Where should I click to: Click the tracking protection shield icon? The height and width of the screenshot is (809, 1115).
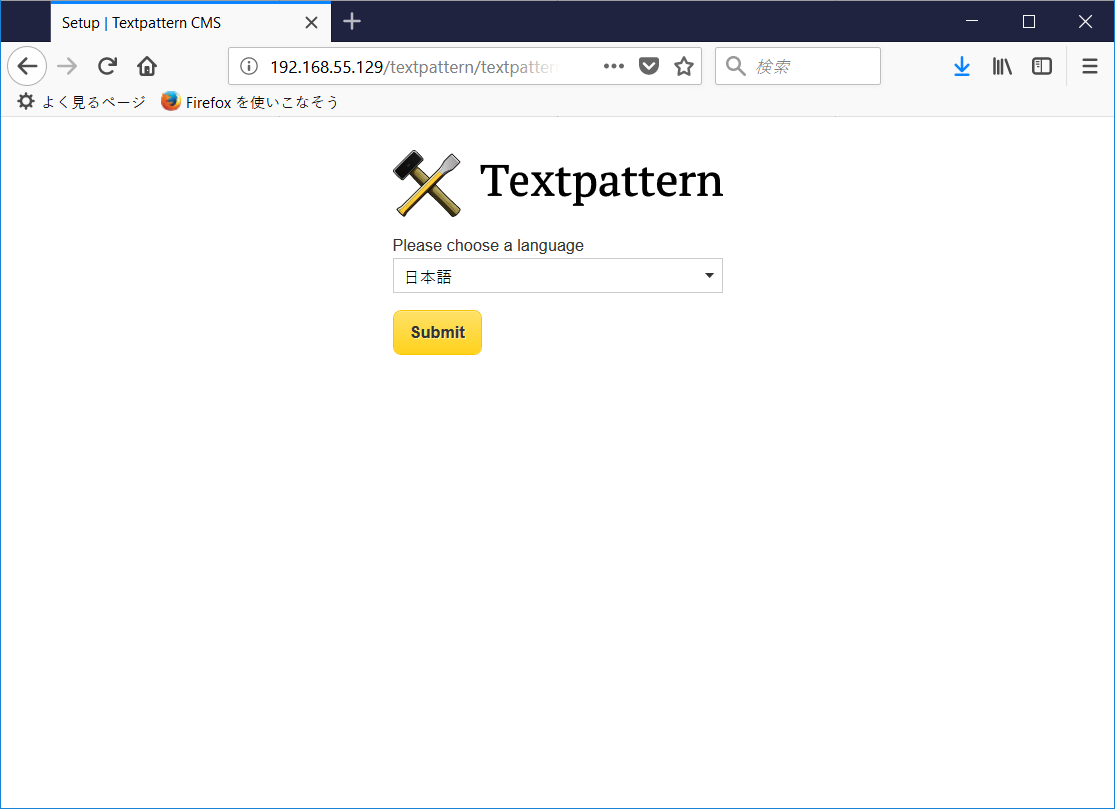649,66
